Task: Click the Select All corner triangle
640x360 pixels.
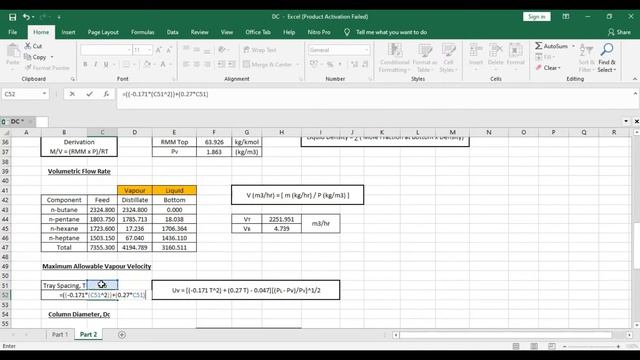Action: pos(5,132)
